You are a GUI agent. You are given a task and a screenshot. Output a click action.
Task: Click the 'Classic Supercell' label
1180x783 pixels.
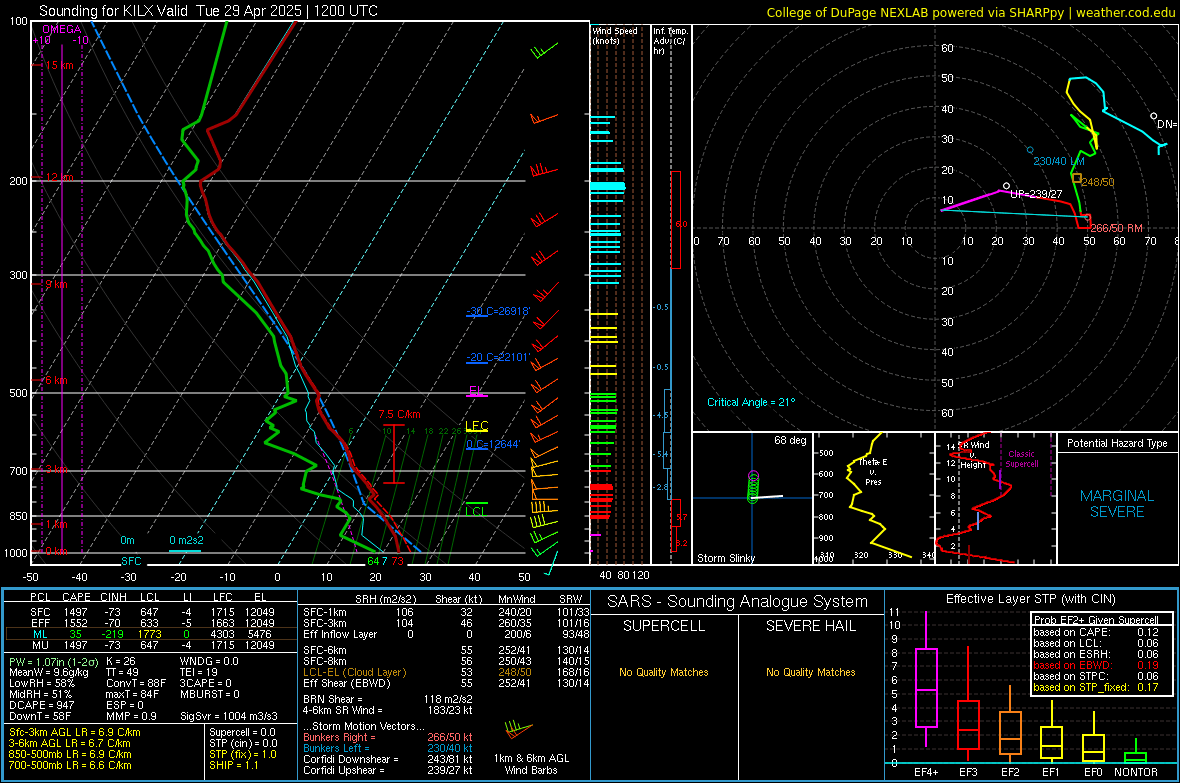tap(1021, 459)
